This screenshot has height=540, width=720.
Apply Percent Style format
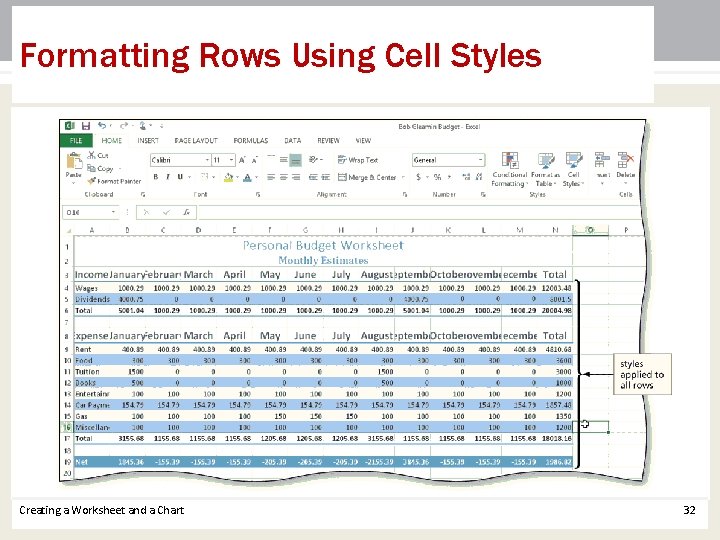(x=437, y=177)
